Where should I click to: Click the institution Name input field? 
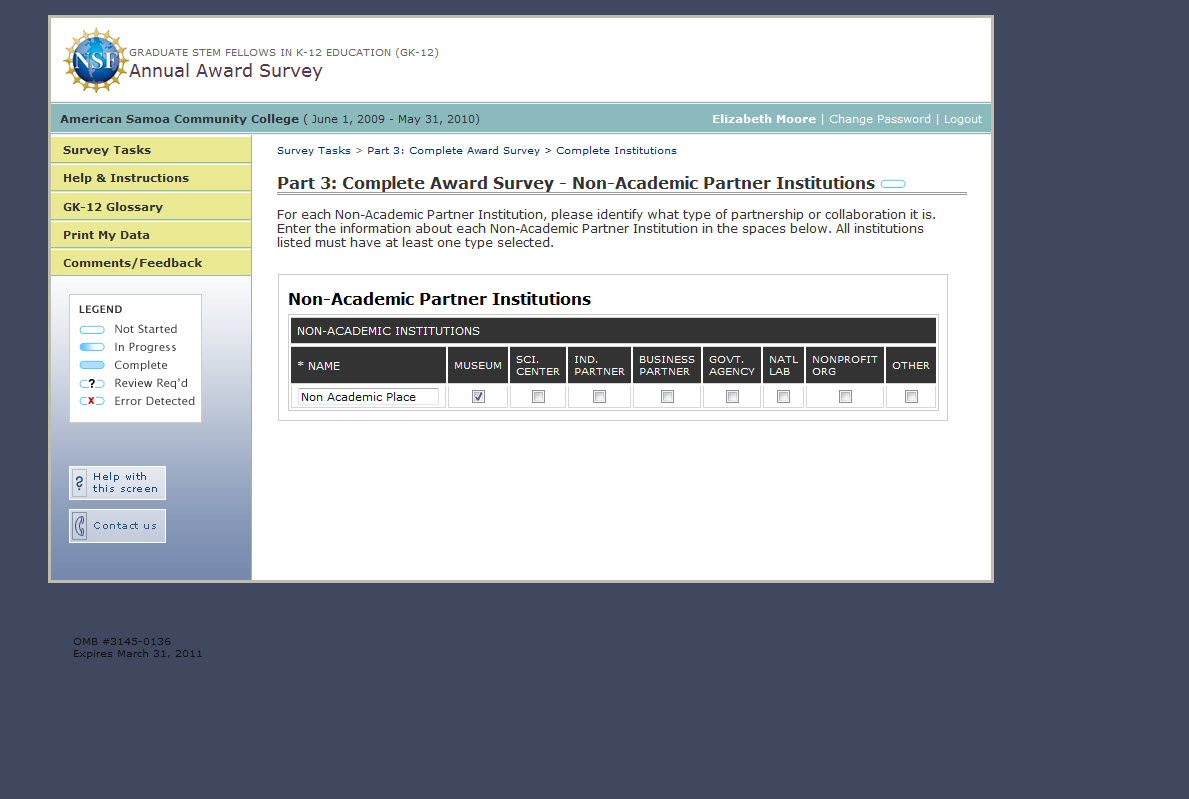(x=369, y=396)
